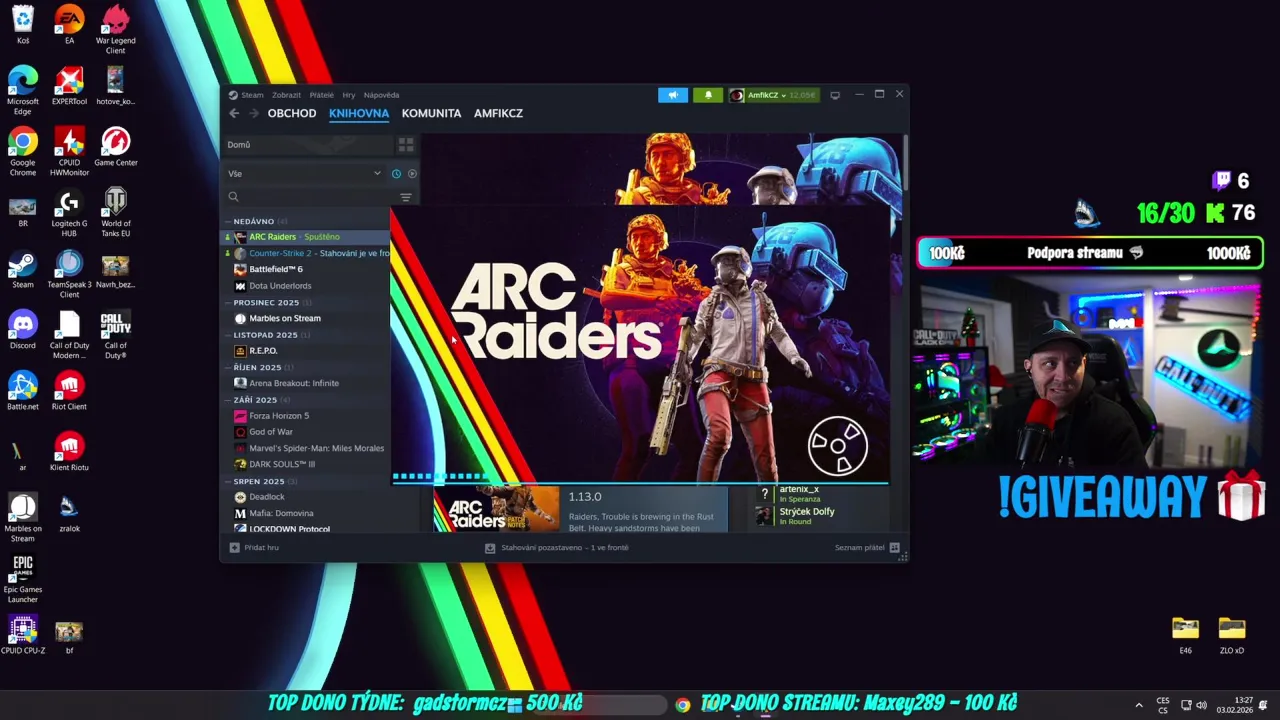Open the friends list chat icon
Image resolution: width=1280 pixels, height=720 pixels.
(x=895, y=548)
